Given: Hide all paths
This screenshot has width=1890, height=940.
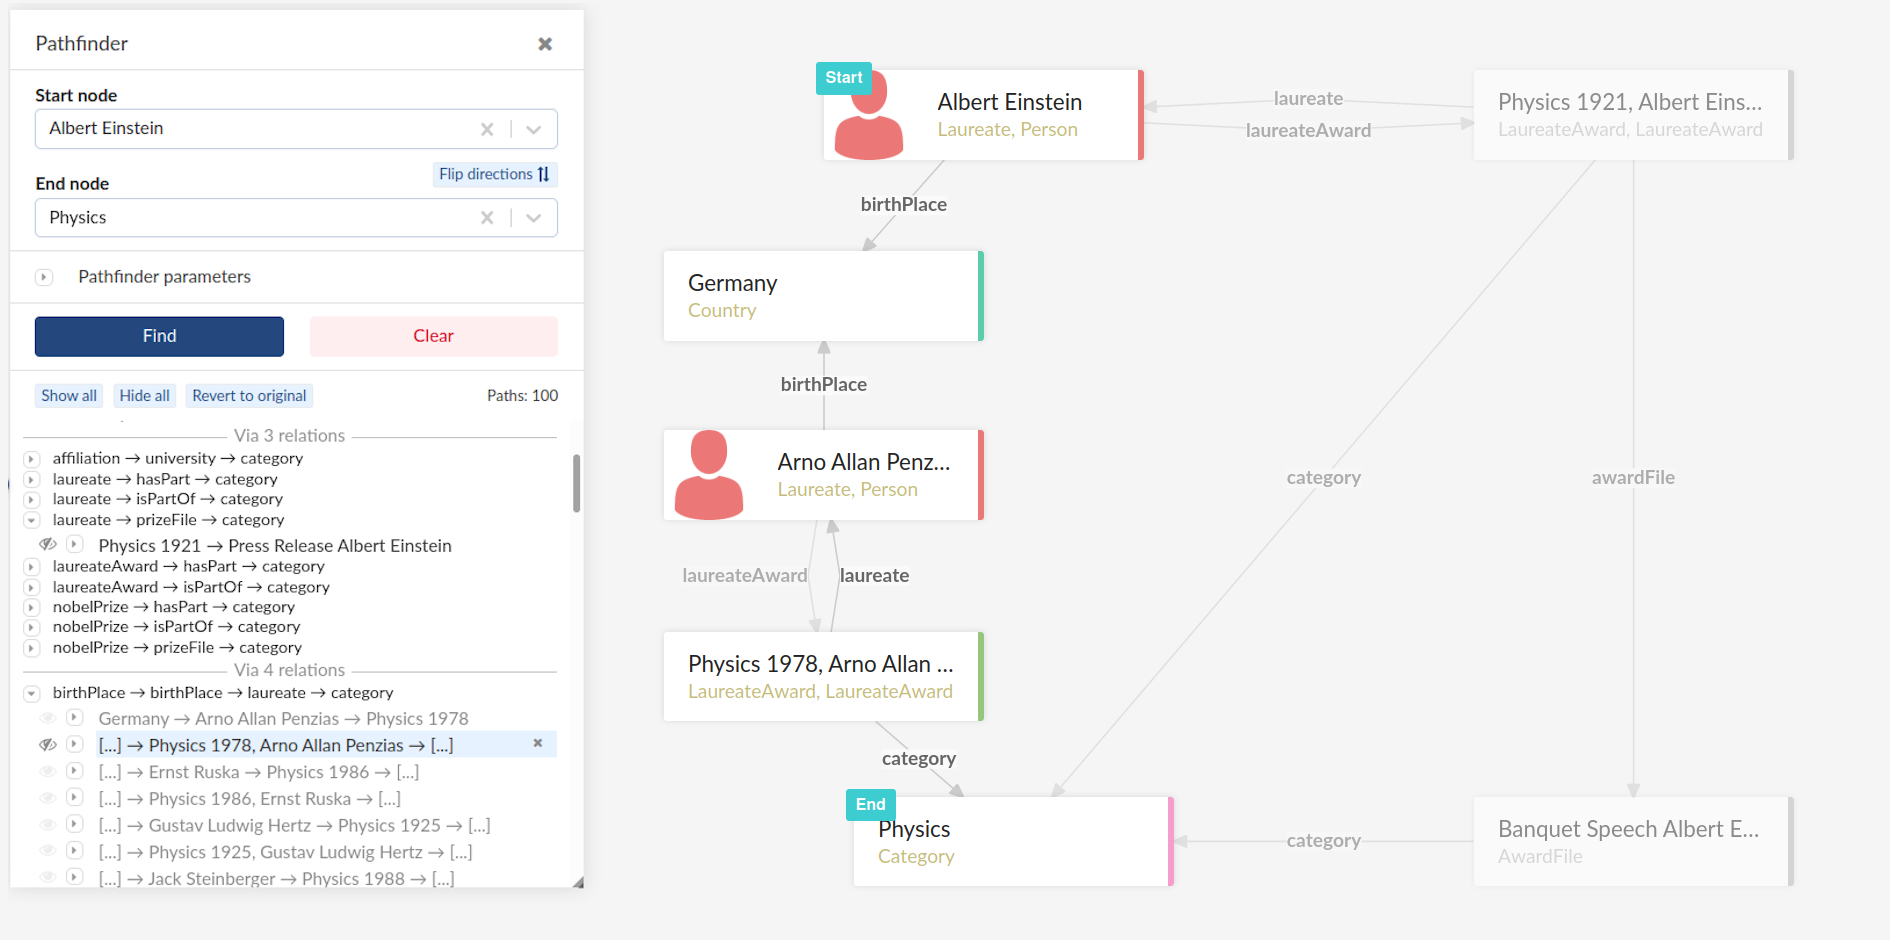Looking at the screenshot, I should (144, 396).
